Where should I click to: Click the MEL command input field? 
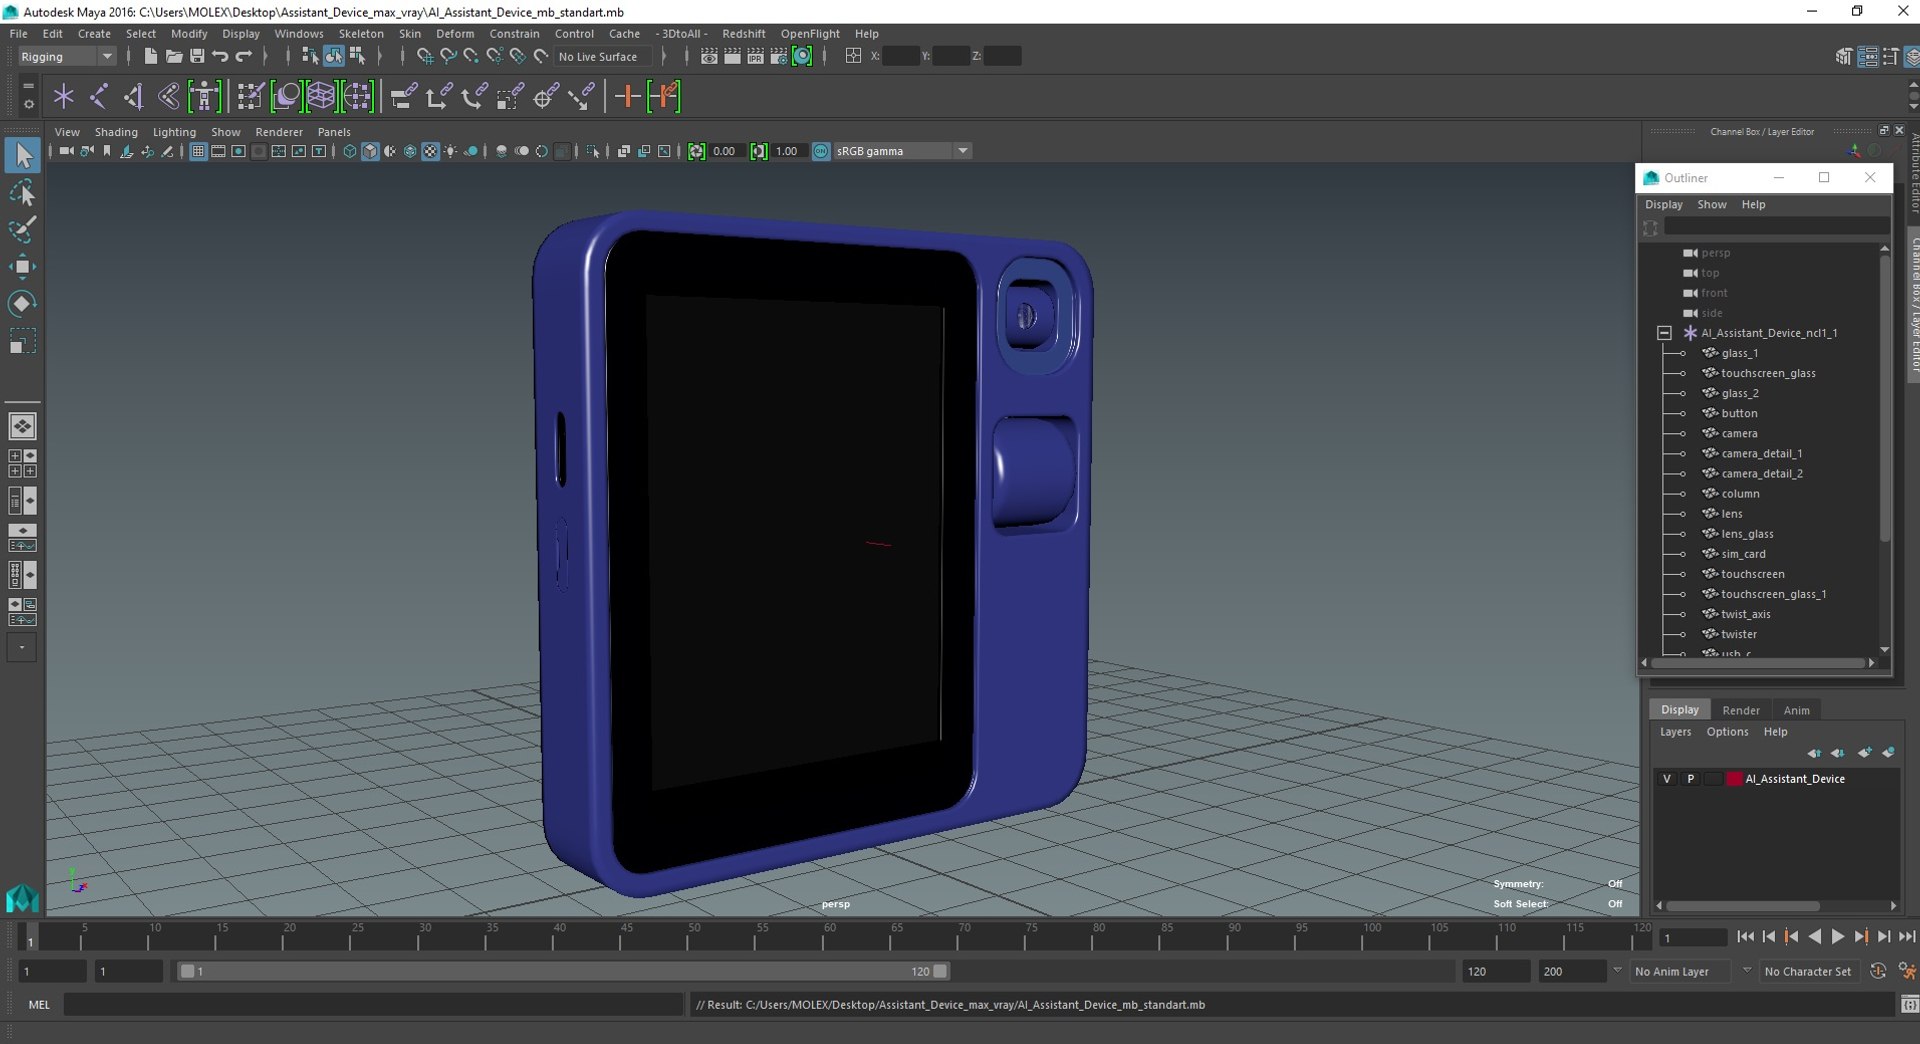[373, 1004]
